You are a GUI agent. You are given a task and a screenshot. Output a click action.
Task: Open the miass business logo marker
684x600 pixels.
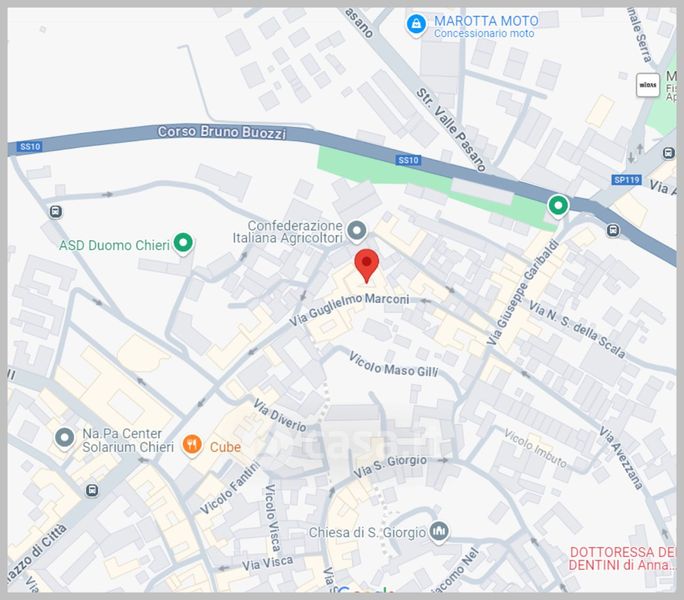click(x=648, y=85)
